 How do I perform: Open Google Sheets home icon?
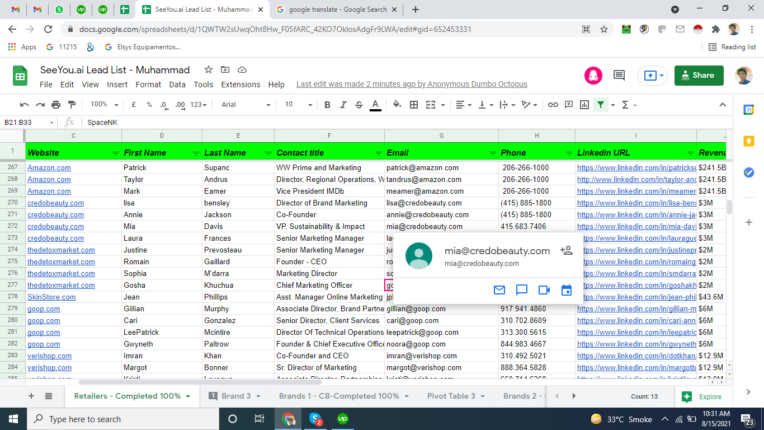20,76
